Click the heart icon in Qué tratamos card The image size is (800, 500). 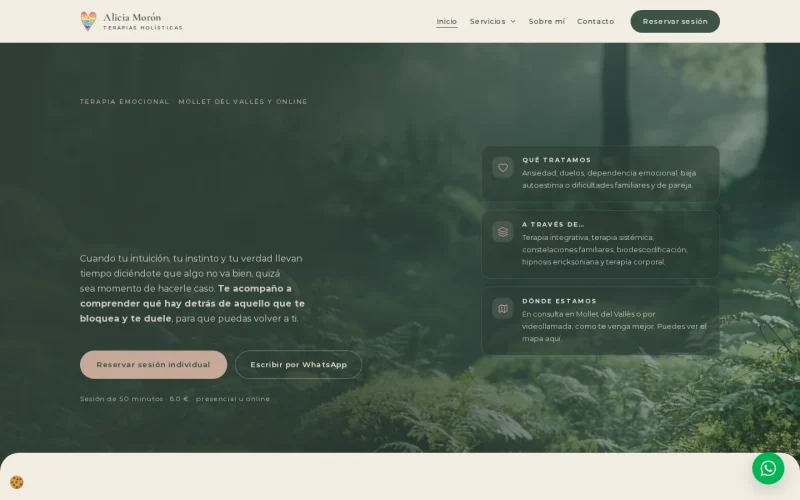[503, 167]
